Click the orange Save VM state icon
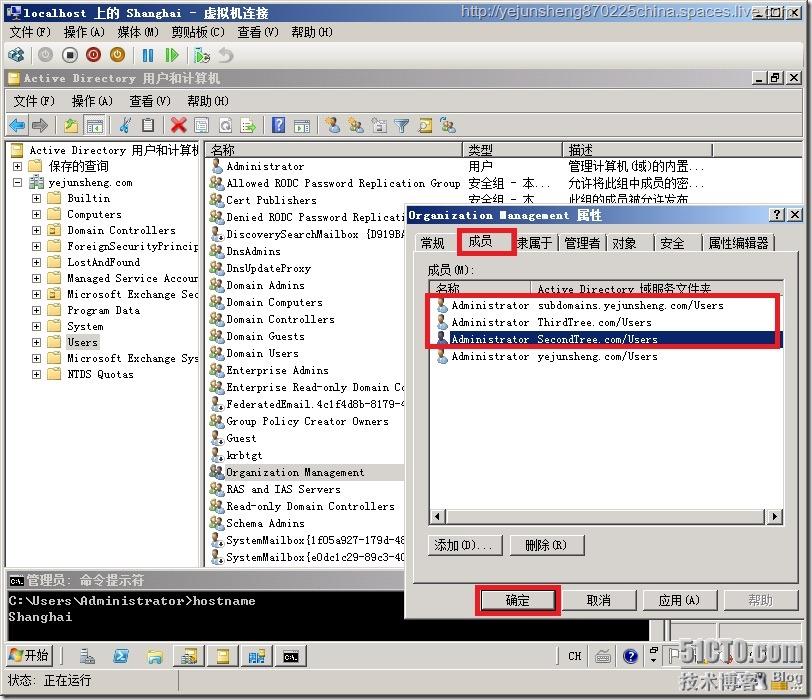The height and width of the screenshot is (700, 812). (118, 55)
